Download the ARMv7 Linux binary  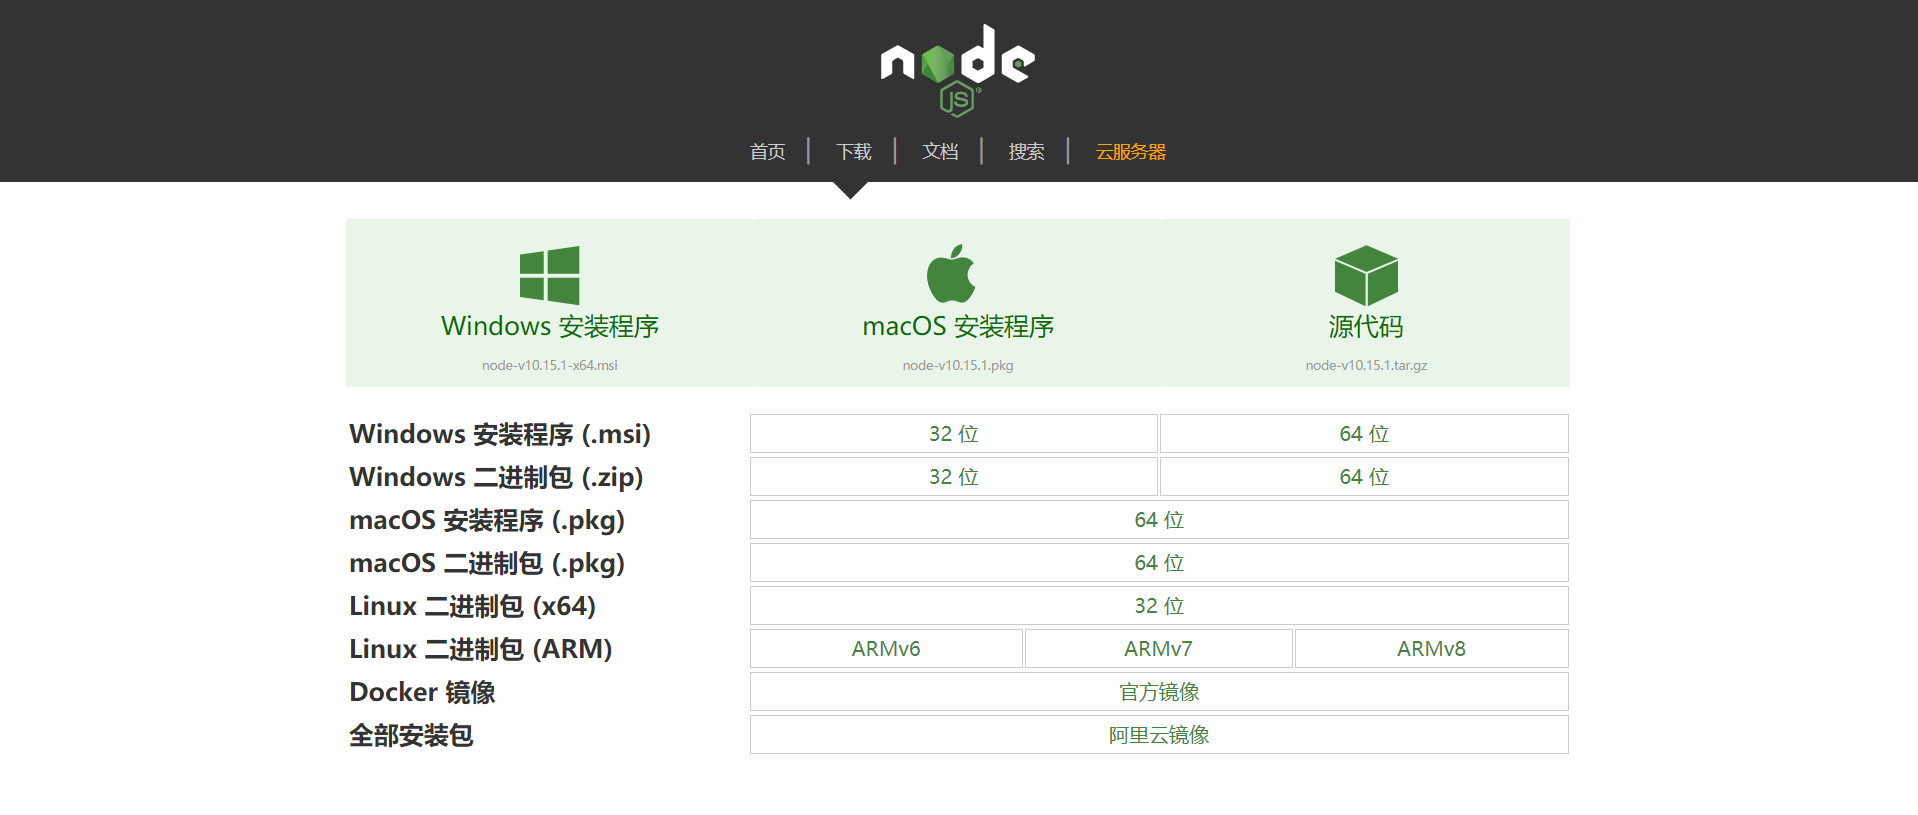tap(1158, 649)
